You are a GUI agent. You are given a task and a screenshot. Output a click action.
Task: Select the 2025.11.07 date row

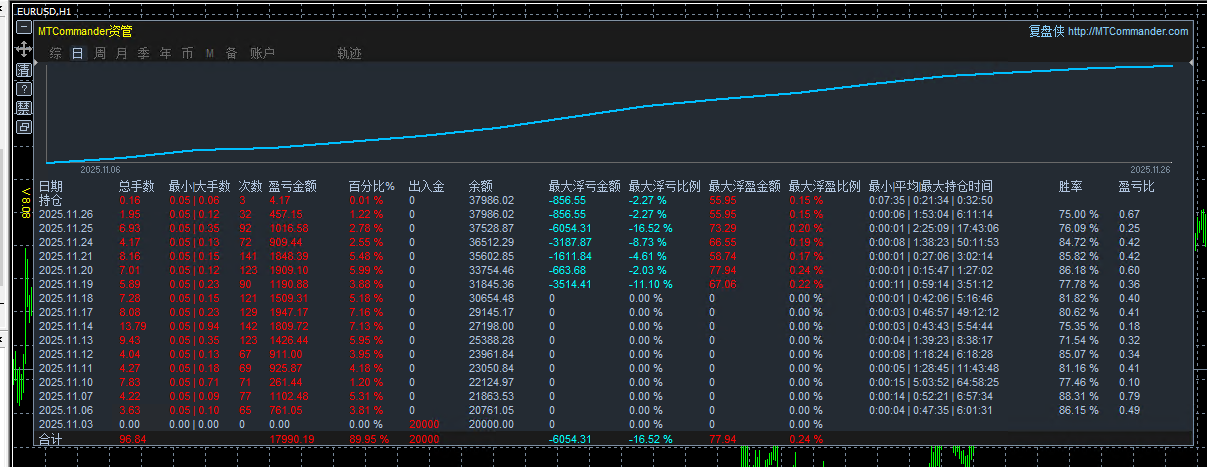pos(66,396)
